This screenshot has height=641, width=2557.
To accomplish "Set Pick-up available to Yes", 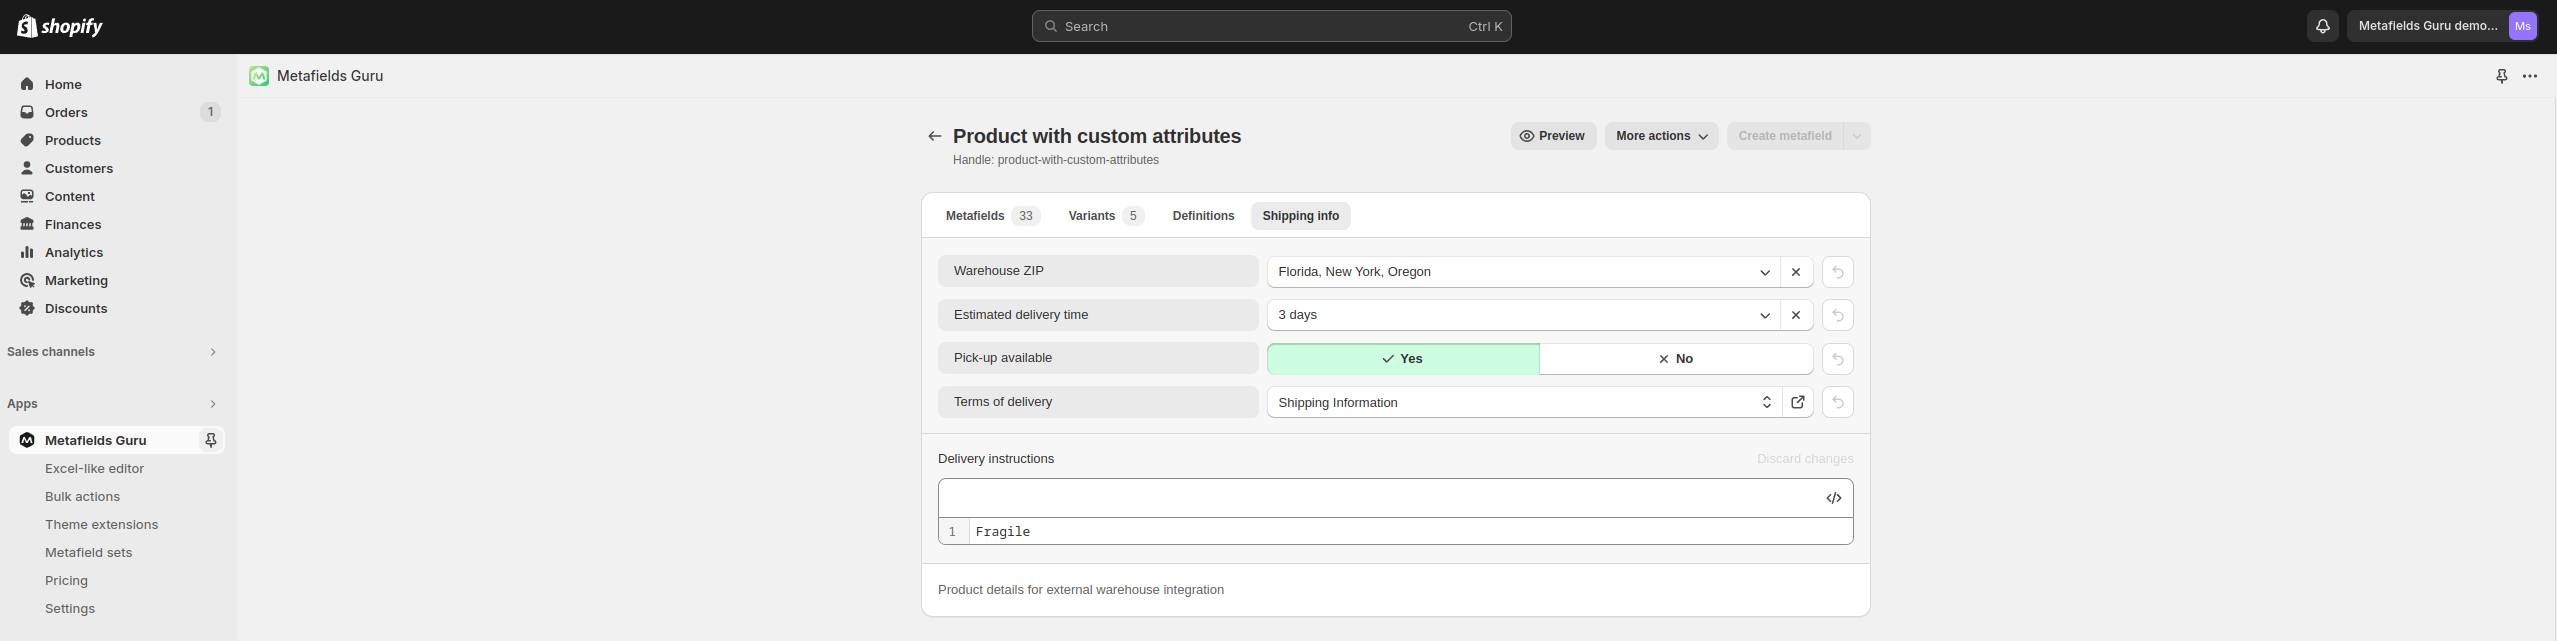I will point(1403,359).
